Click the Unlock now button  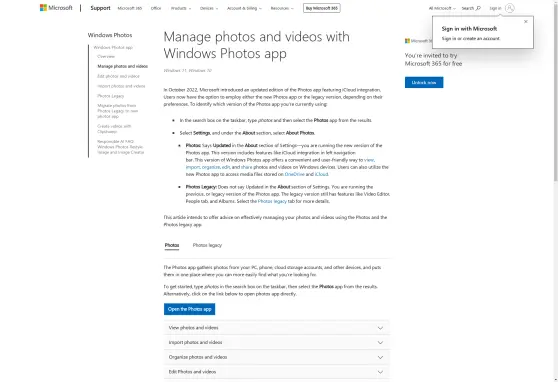coord(424,82)
